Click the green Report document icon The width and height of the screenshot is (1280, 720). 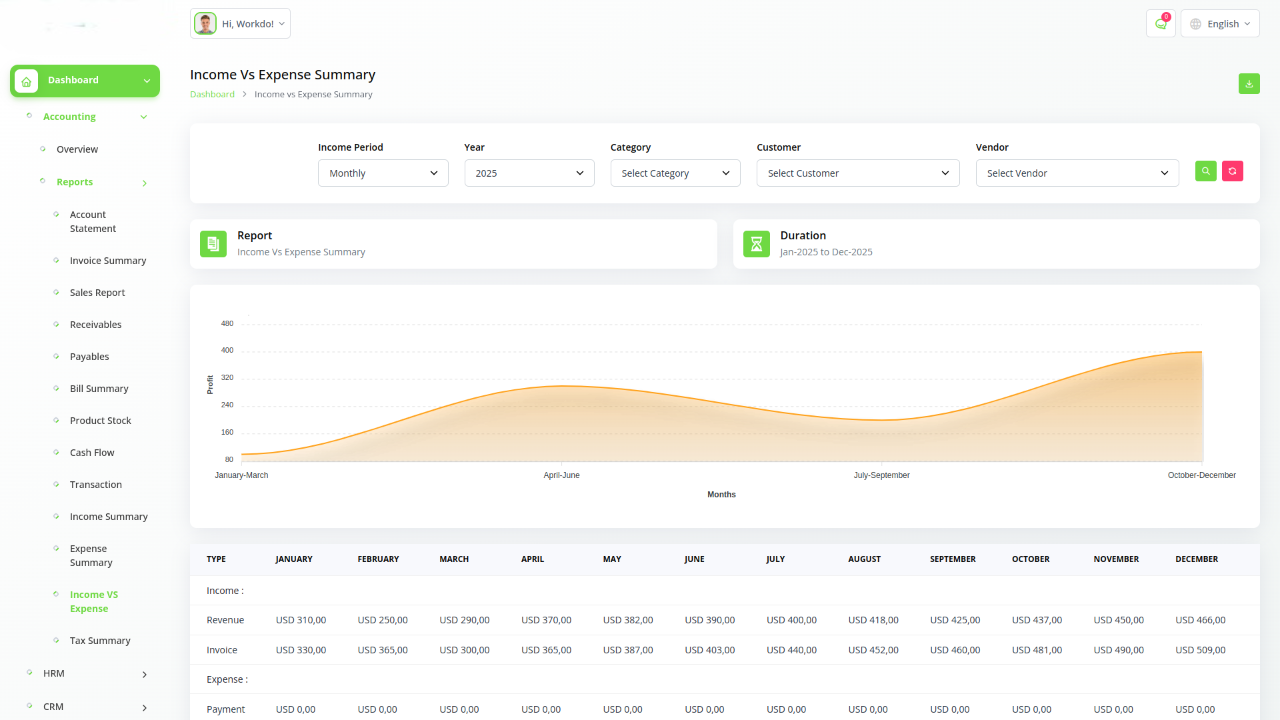tap(213, 244)
